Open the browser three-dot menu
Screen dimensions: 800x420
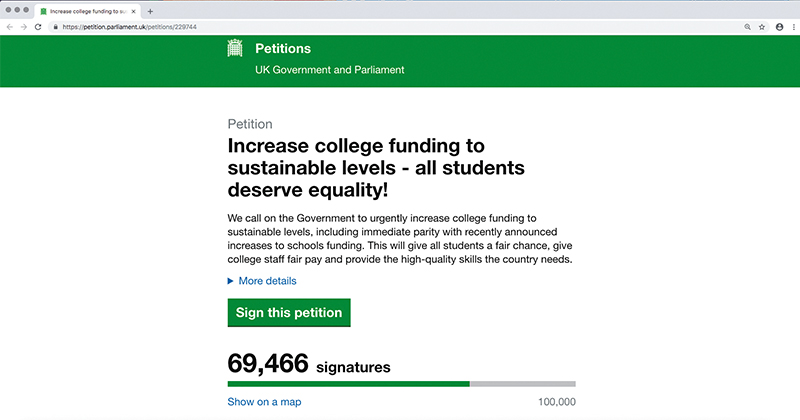(x=794, y=27)
